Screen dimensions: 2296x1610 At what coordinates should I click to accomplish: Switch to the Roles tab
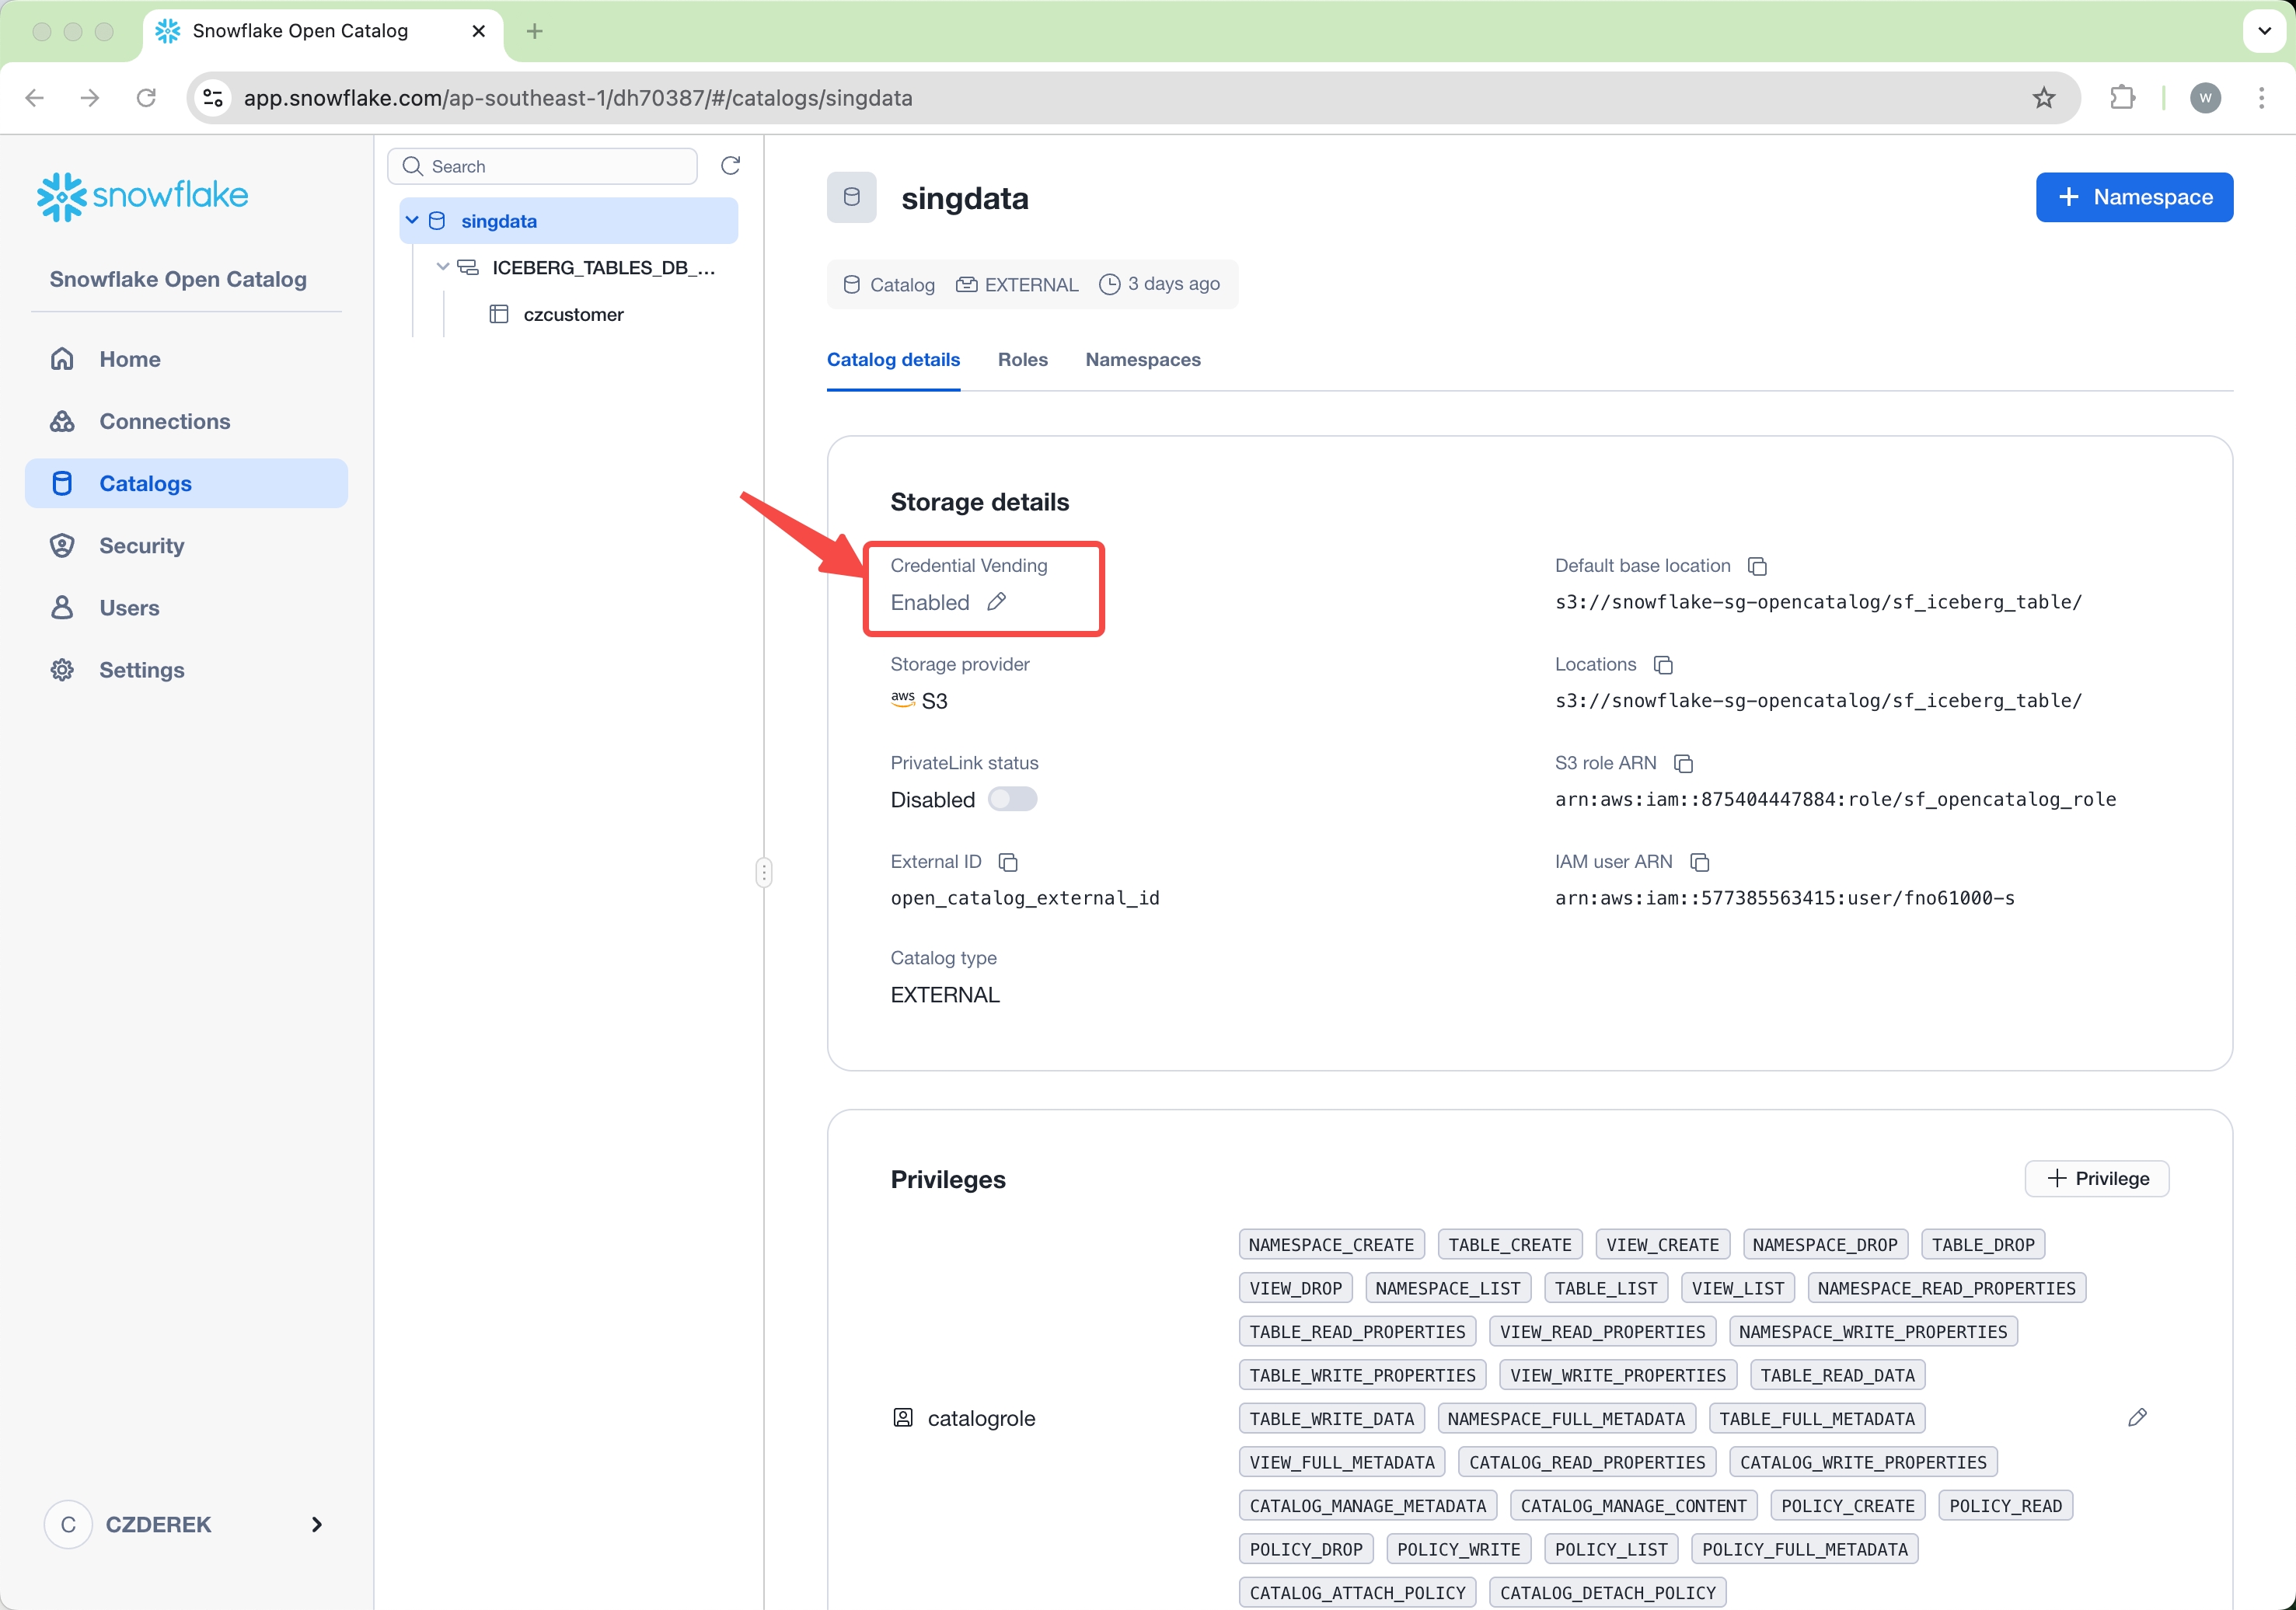(1022, 360)
